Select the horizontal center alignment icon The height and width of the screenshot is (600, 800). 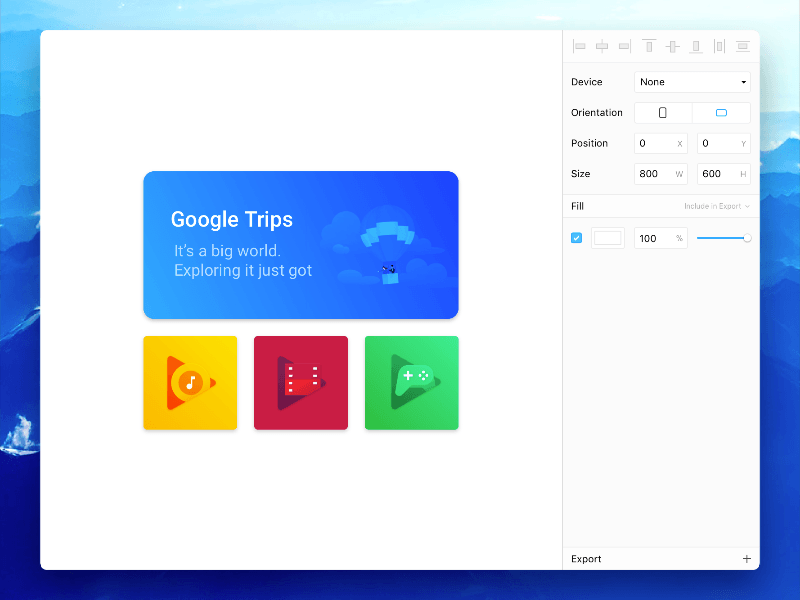(x=602, y=46)
